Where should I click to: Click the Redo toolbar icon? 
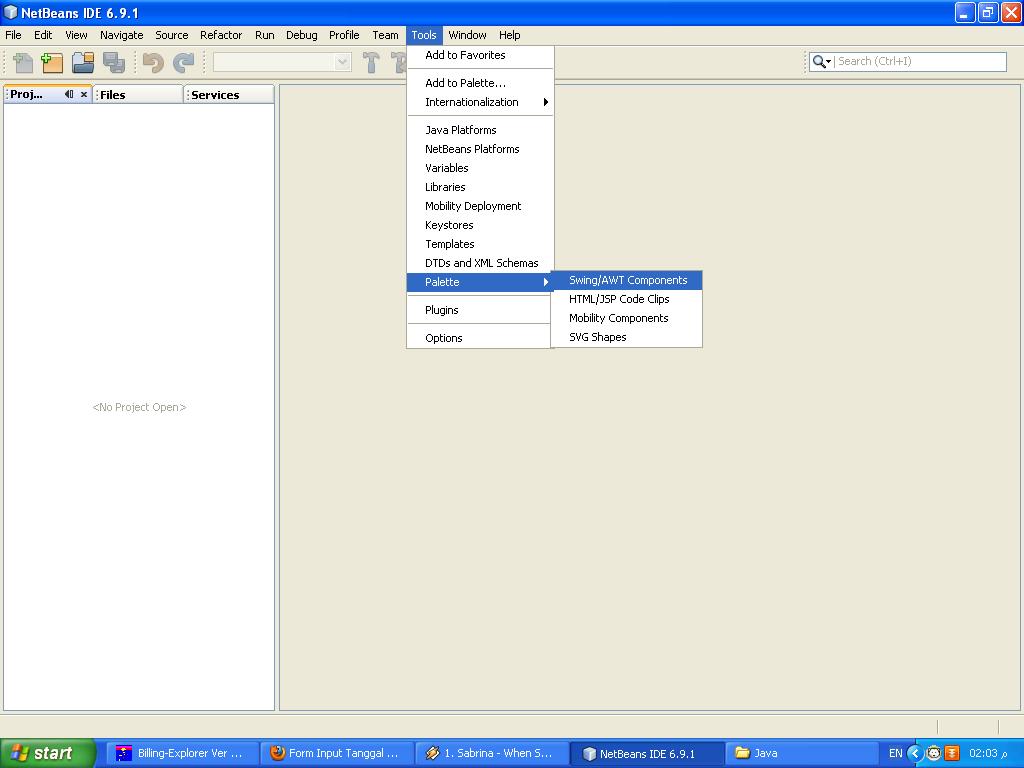(x=184, y=63)
